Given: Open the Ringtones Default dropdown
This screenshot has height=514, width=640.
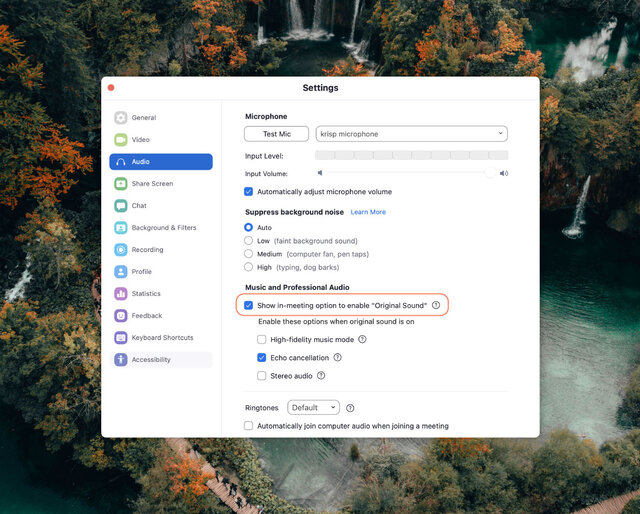Looking at the screenshot, I should (313, 407).
